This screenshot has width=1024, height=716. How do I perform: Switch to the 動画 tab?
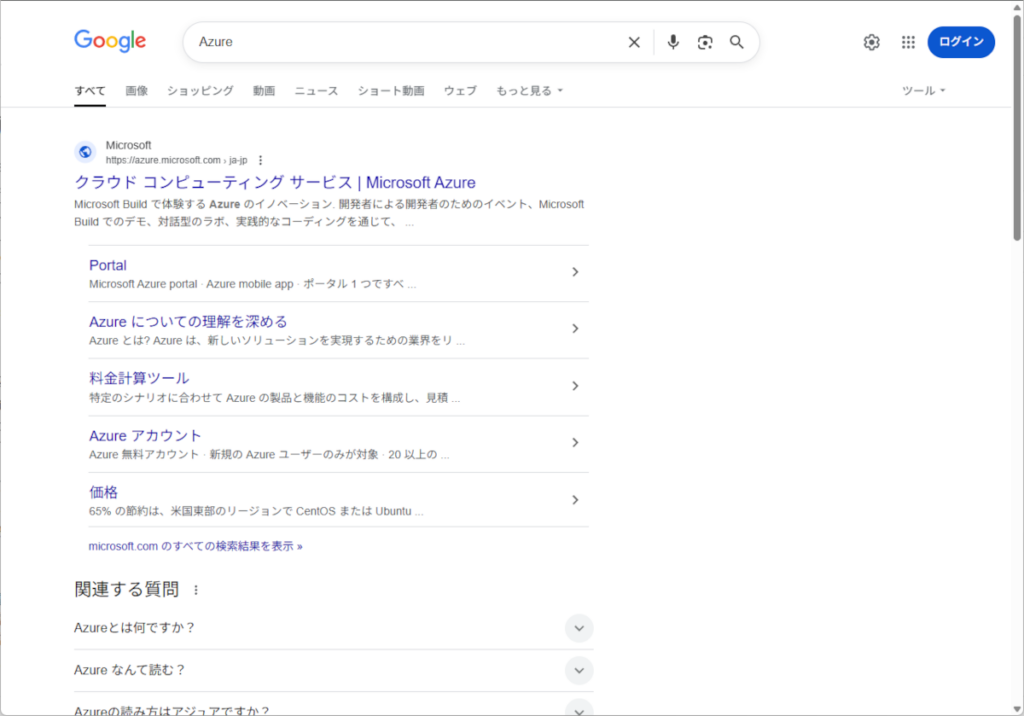tap(264, 91)
